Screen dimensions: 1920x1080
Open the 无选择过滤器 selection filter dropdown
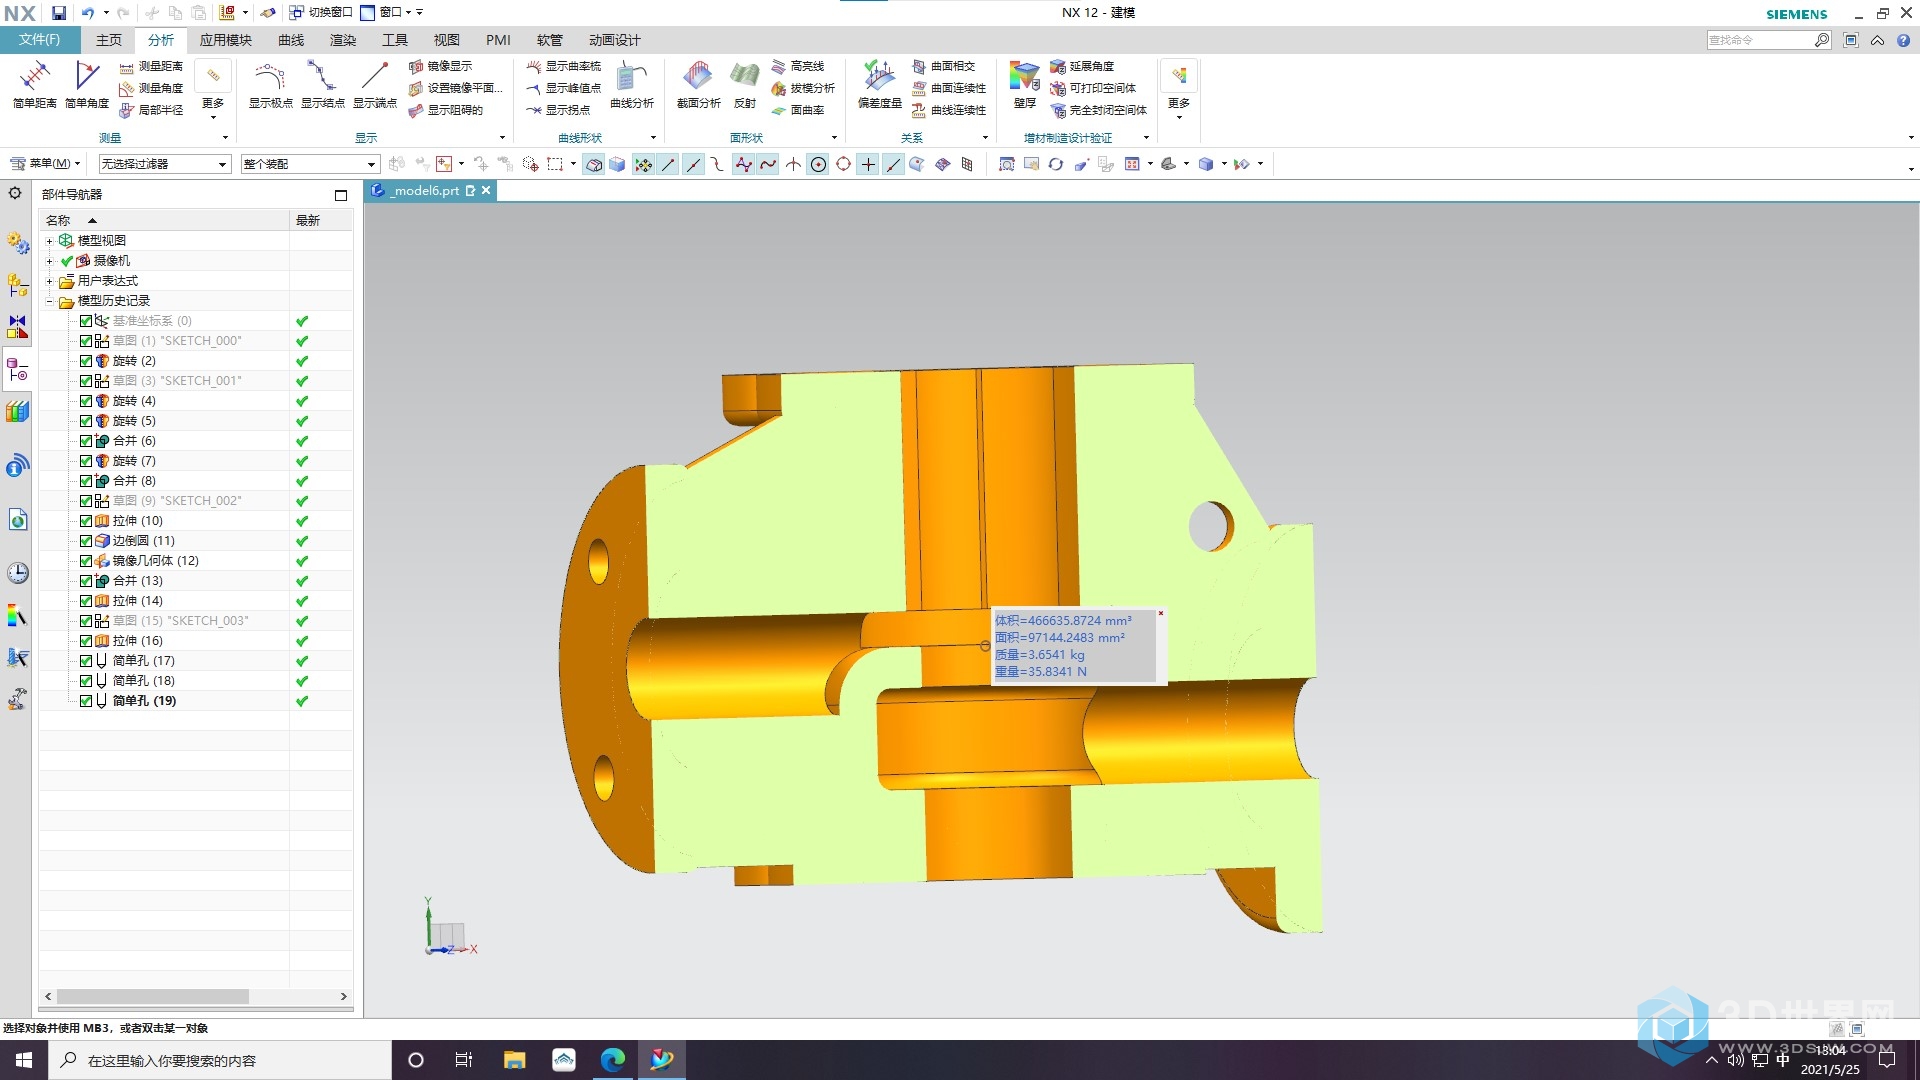click(x=165, y=164)
